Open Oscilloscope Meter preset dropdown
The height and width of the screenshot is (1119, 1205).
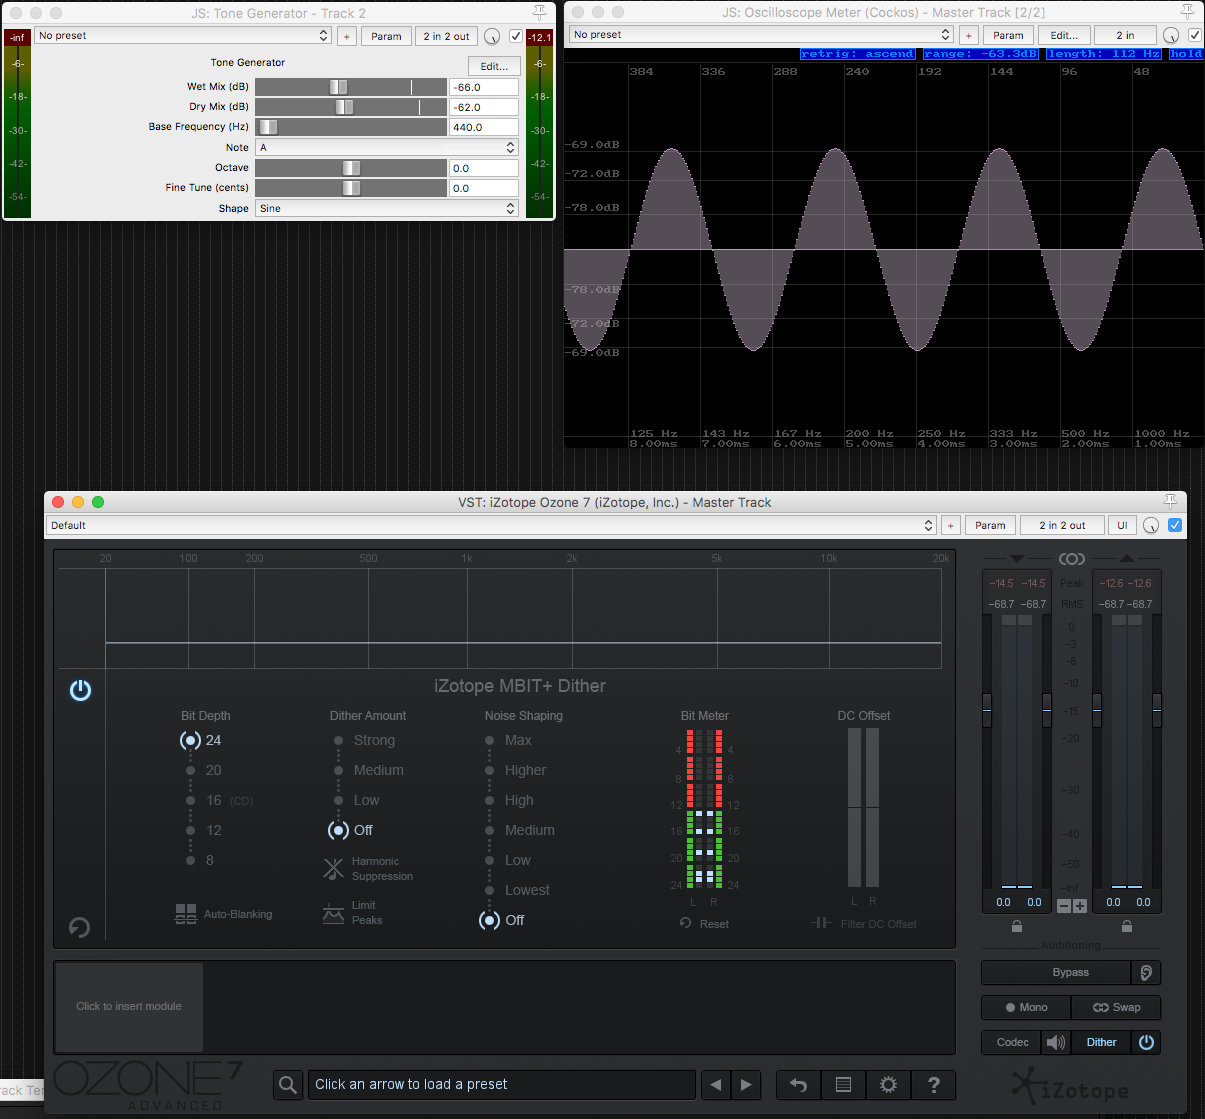click(x=761, y=34)
